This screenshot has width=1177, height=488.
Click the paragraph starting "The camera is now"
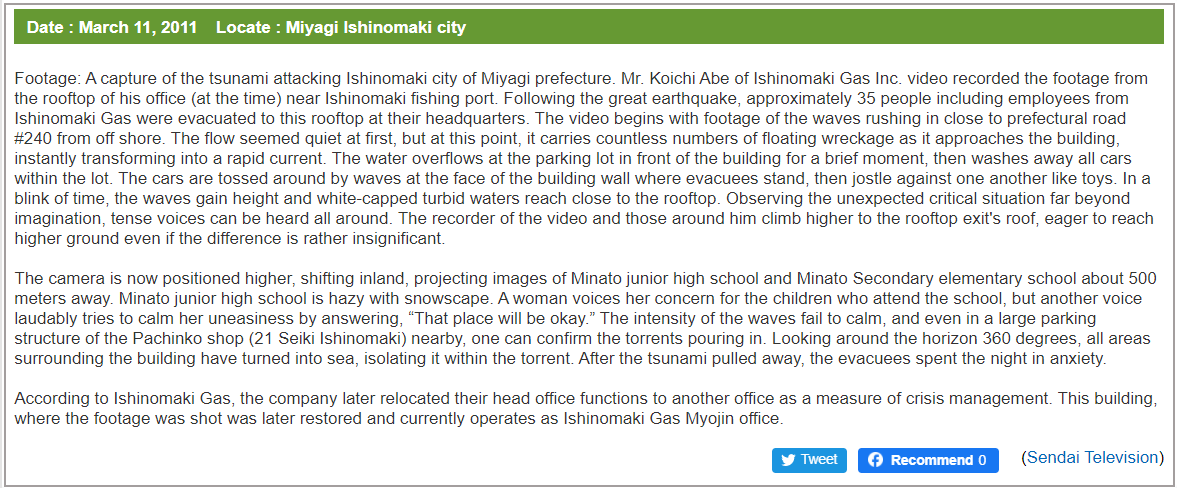pos(585,318)
